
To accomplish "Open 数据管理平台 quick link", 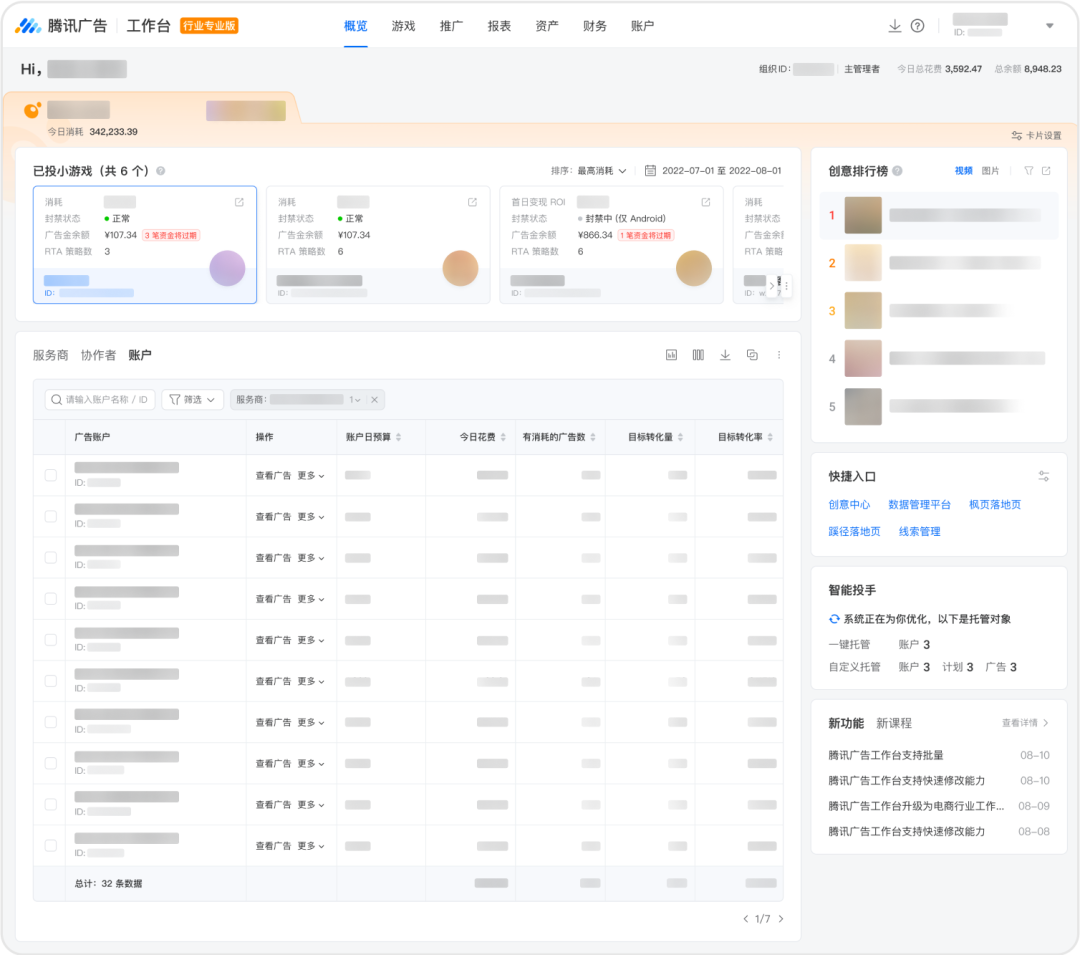I will pos(920,505).
